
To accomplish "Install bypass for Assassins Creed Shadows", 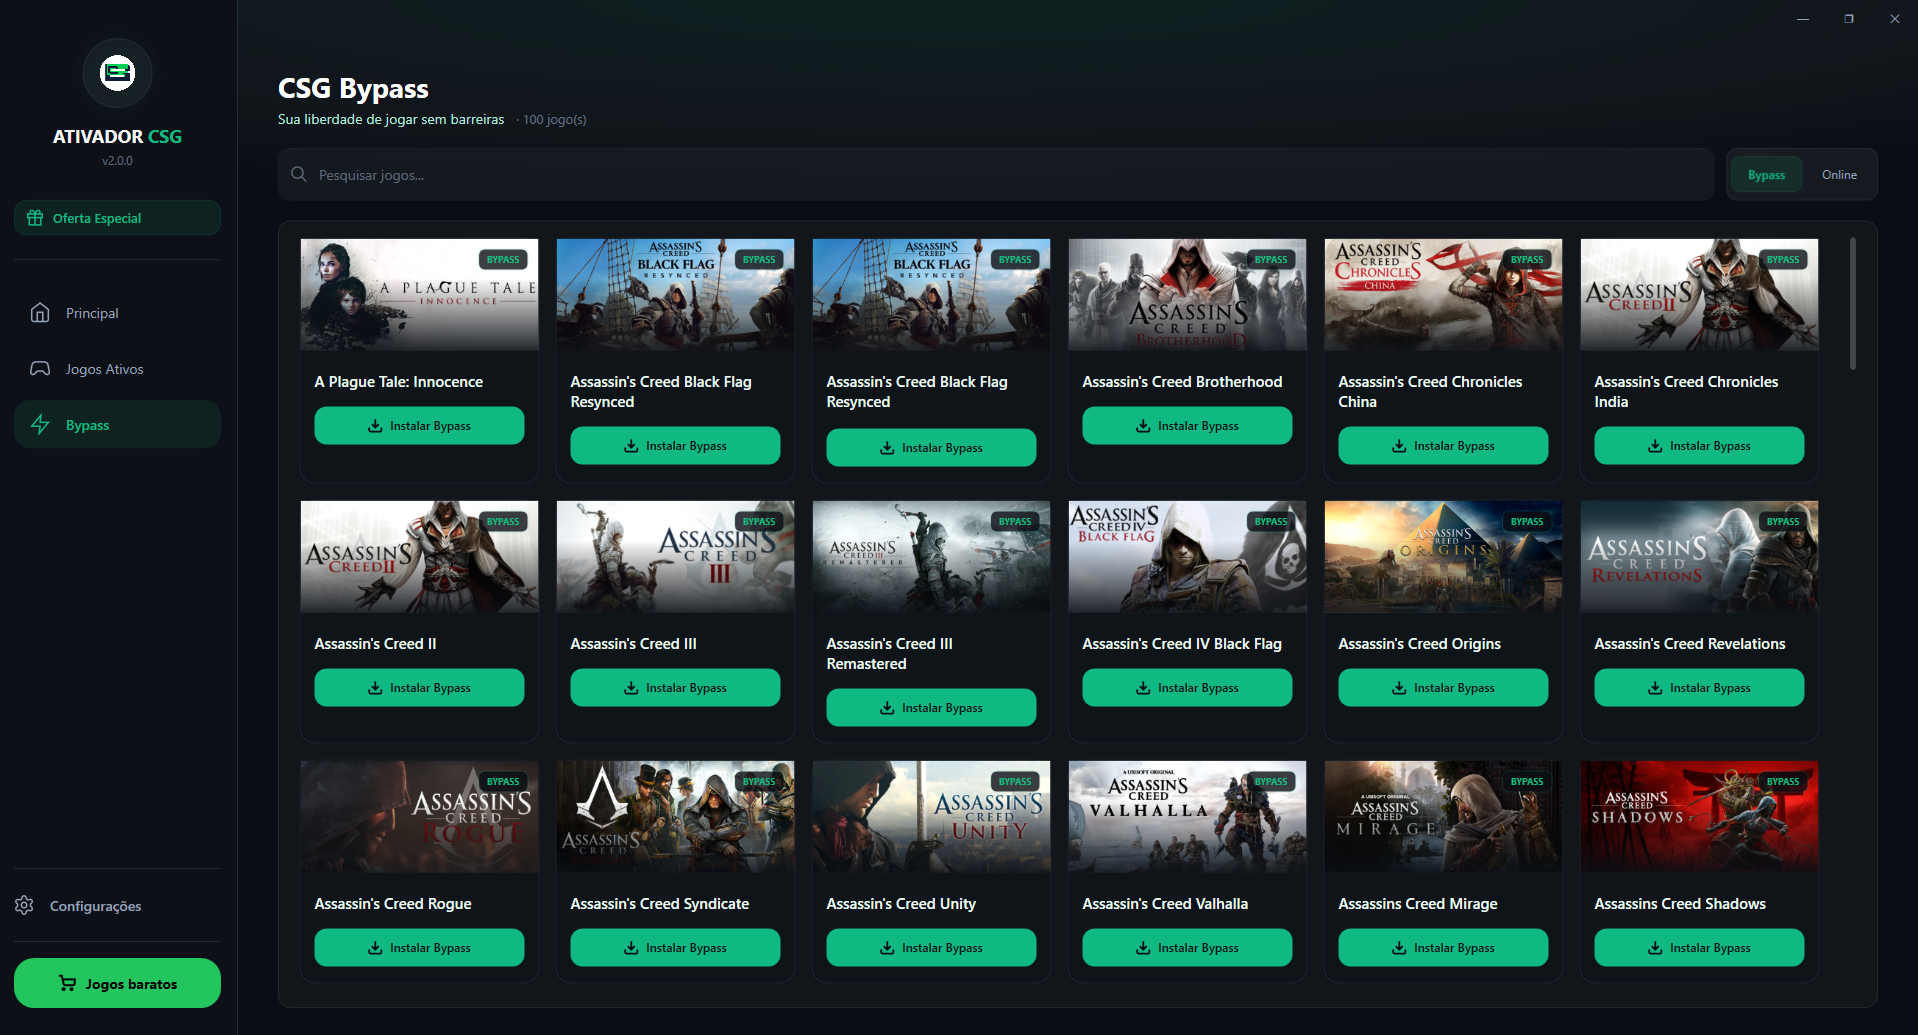I will (1699, 948).
